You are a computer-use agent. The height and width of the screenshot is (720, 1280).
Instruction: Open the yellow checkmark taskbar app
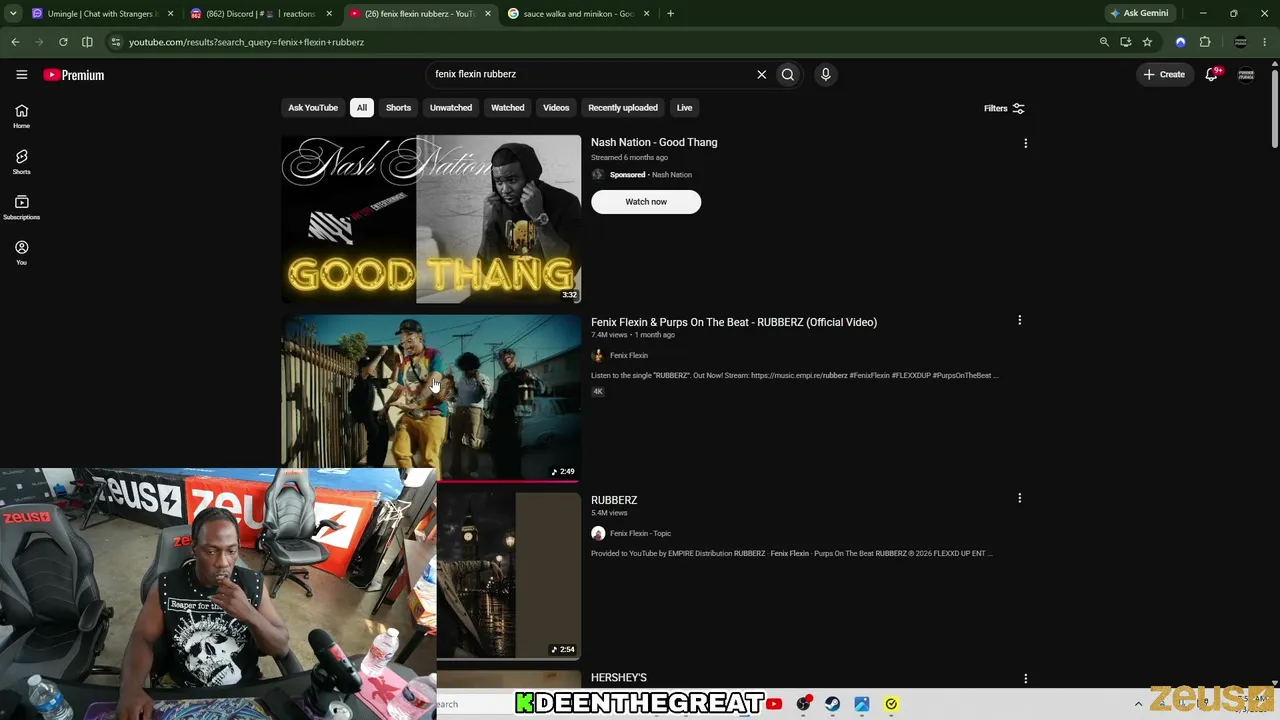click(x=891, y=704)
